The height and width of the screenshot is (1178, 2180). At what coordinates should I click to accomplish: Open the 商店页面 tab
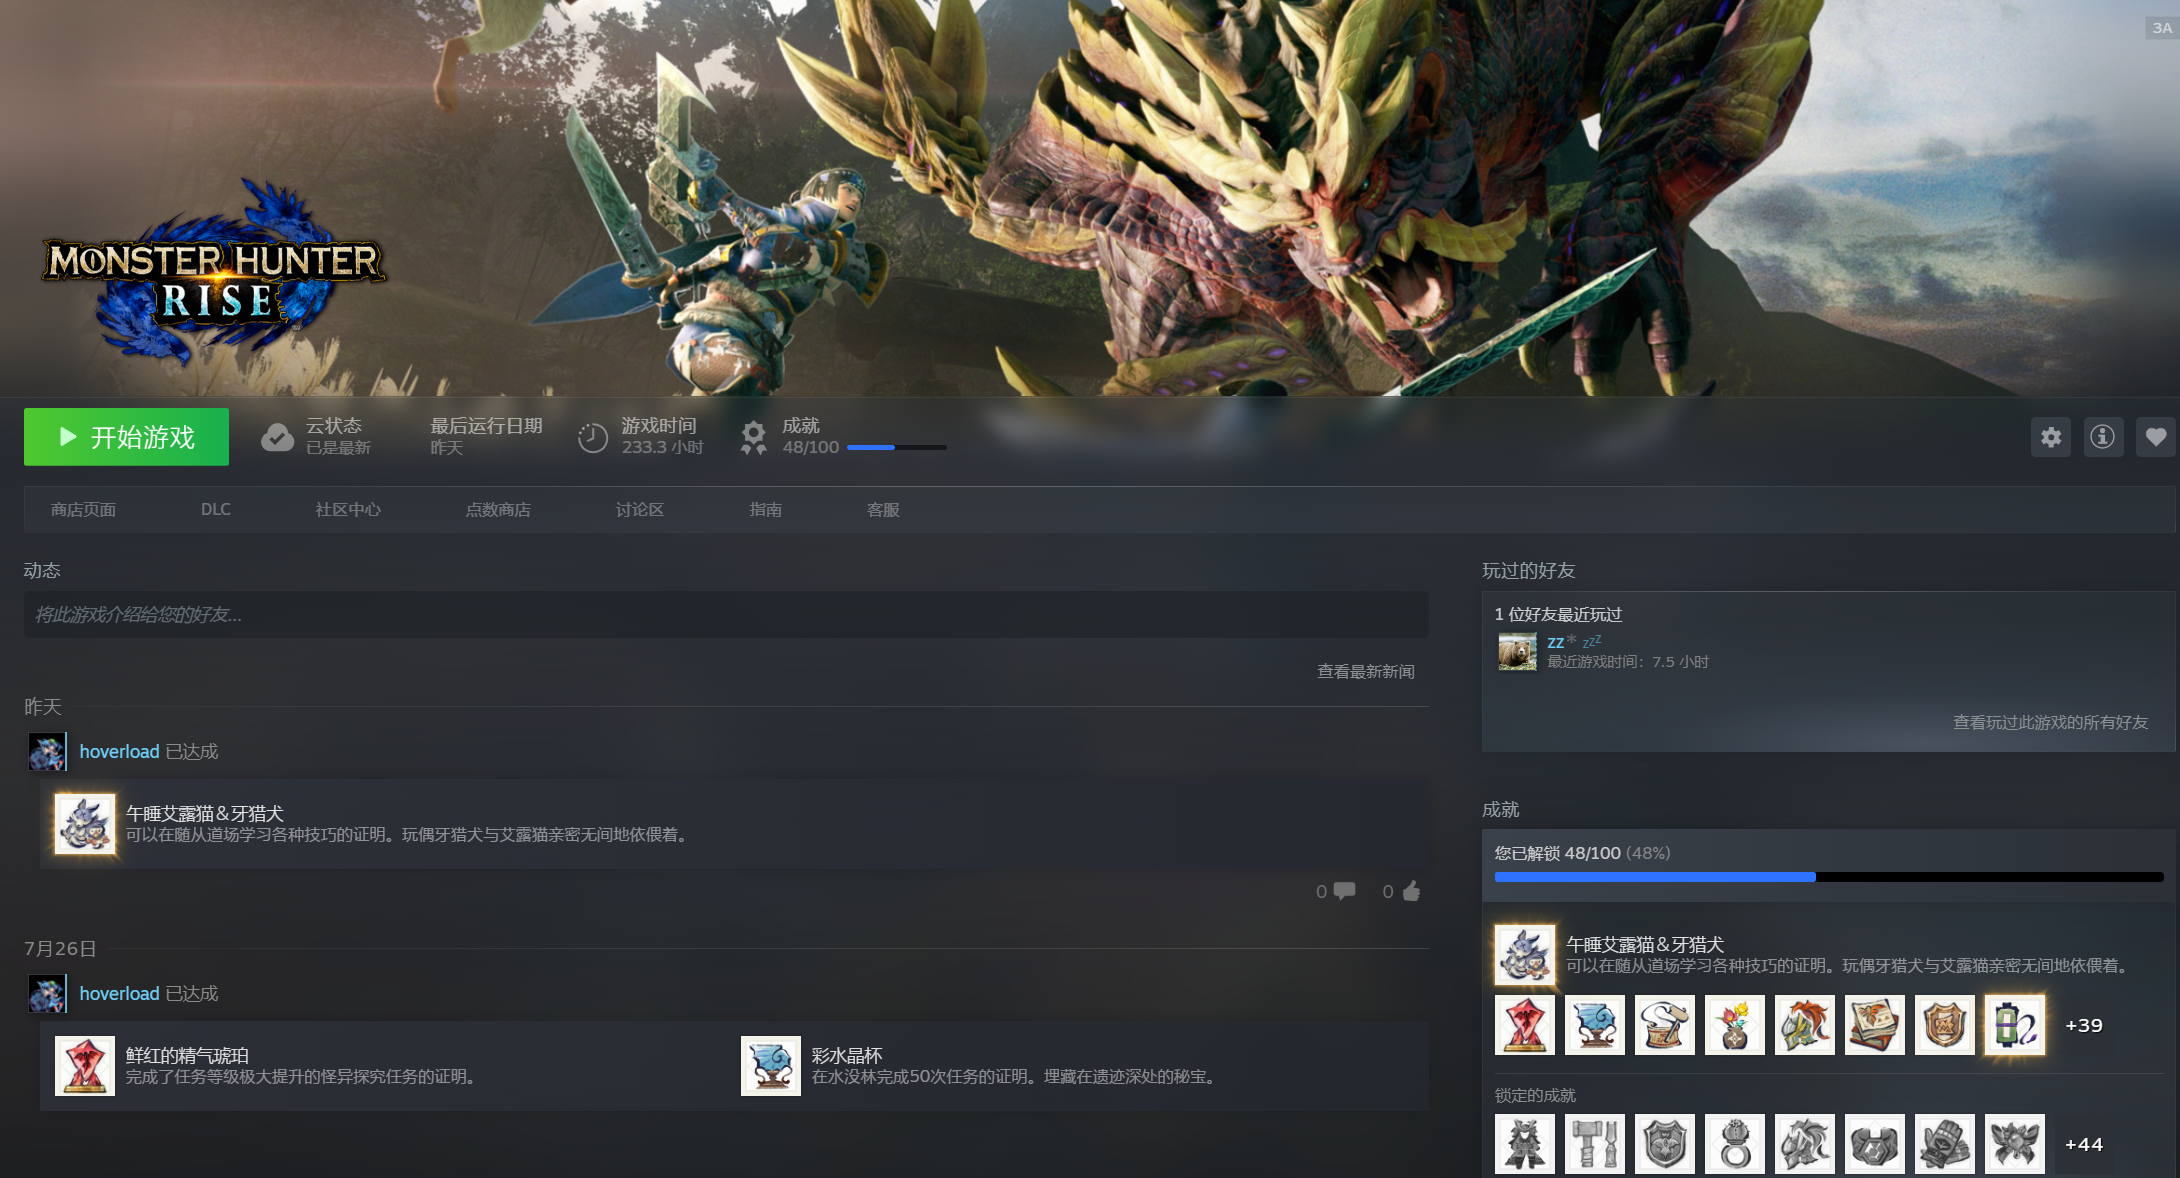(83, 510)
